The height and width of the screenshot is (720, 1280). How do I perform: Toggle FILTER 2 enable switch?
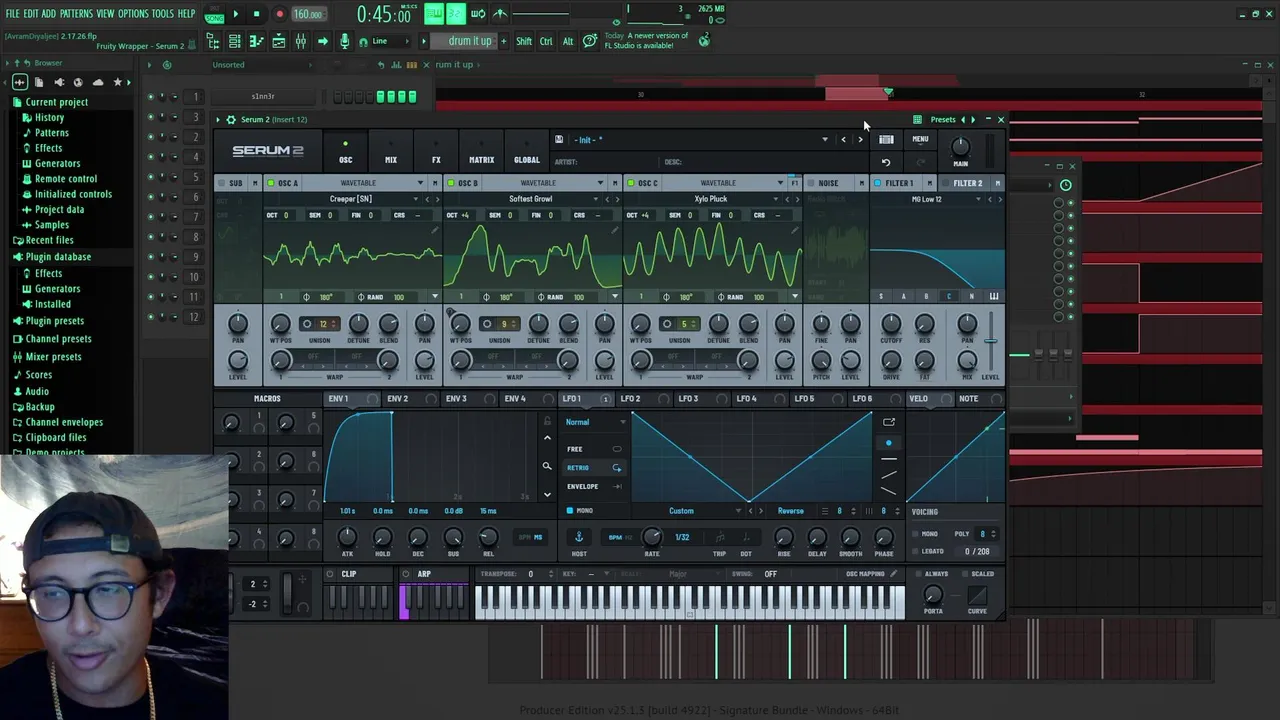pos(945,183)
